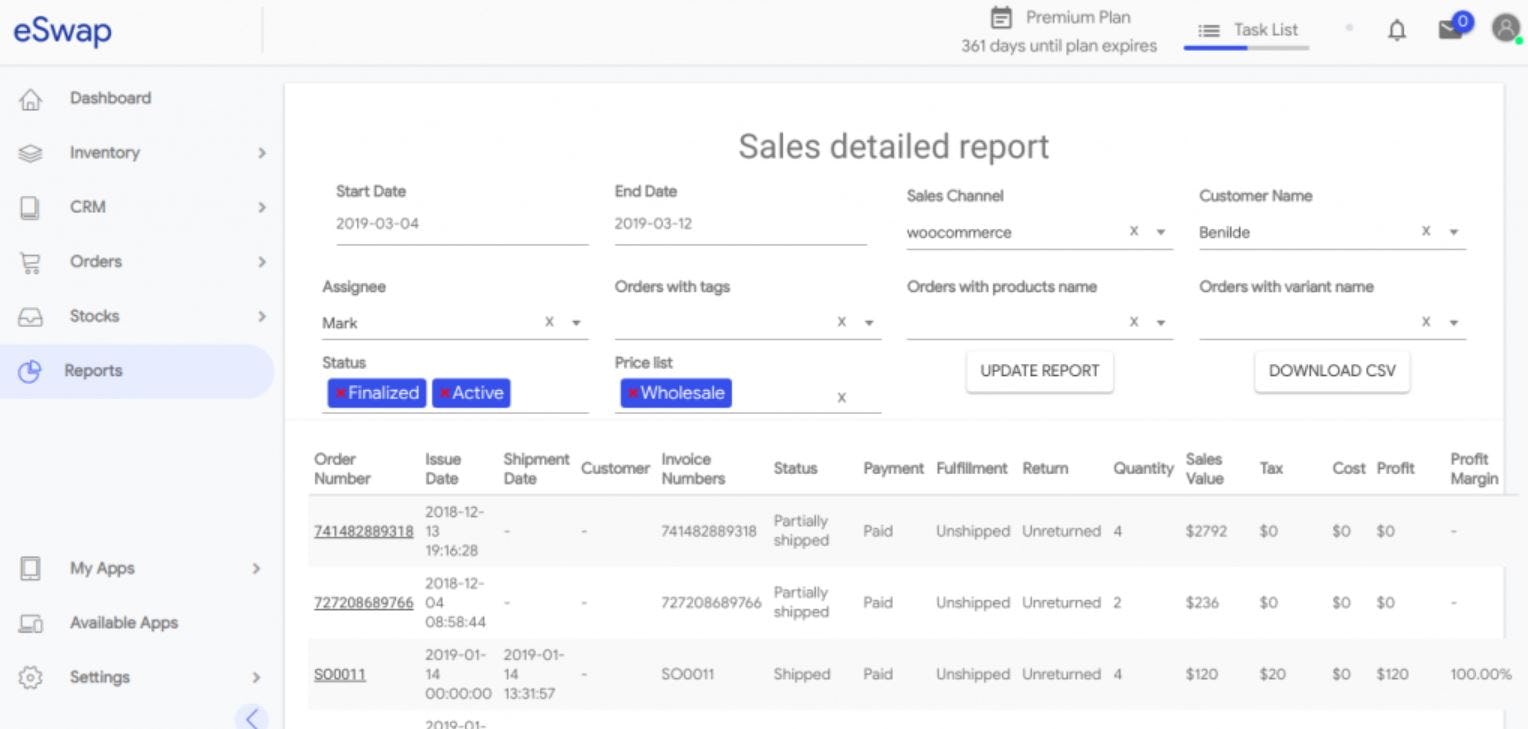Click the Premium Plan calendar icon
The width and height of the screenshot is (1528, 729).
(1001, 18)
